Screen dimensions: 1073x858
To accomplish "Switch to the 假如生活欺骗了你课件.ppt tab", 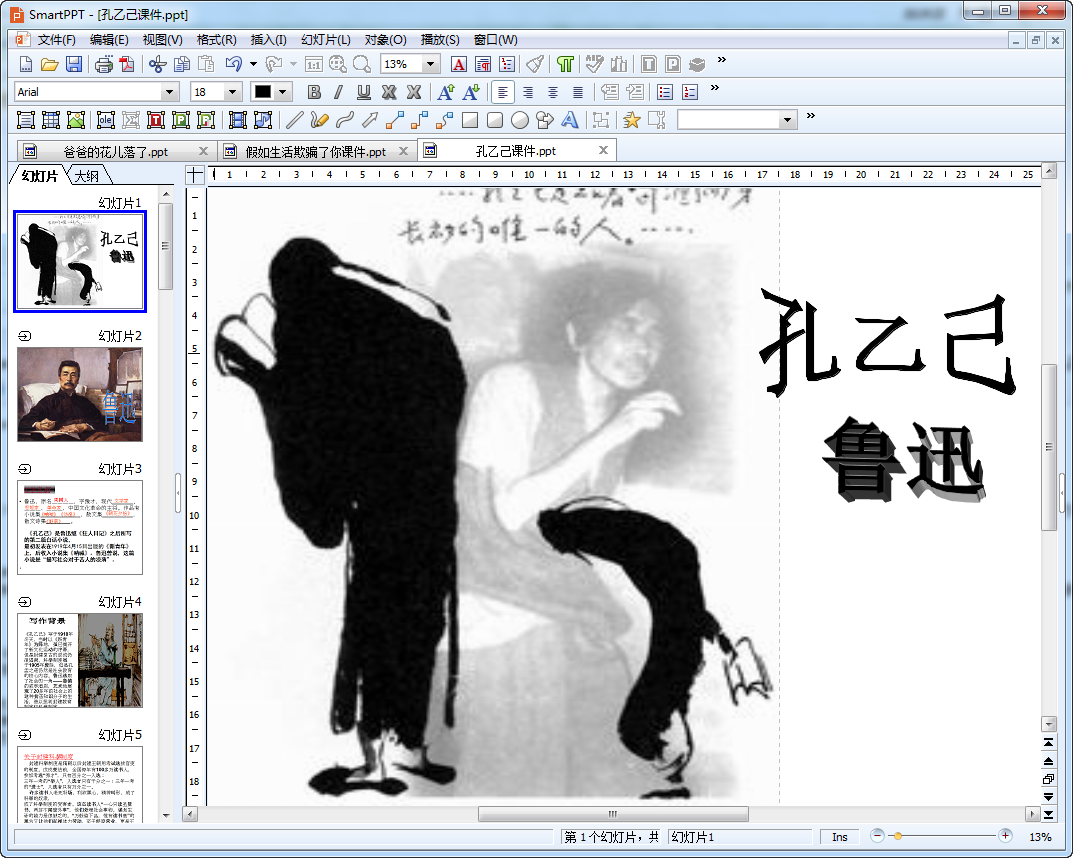I will tap(315, 151).
